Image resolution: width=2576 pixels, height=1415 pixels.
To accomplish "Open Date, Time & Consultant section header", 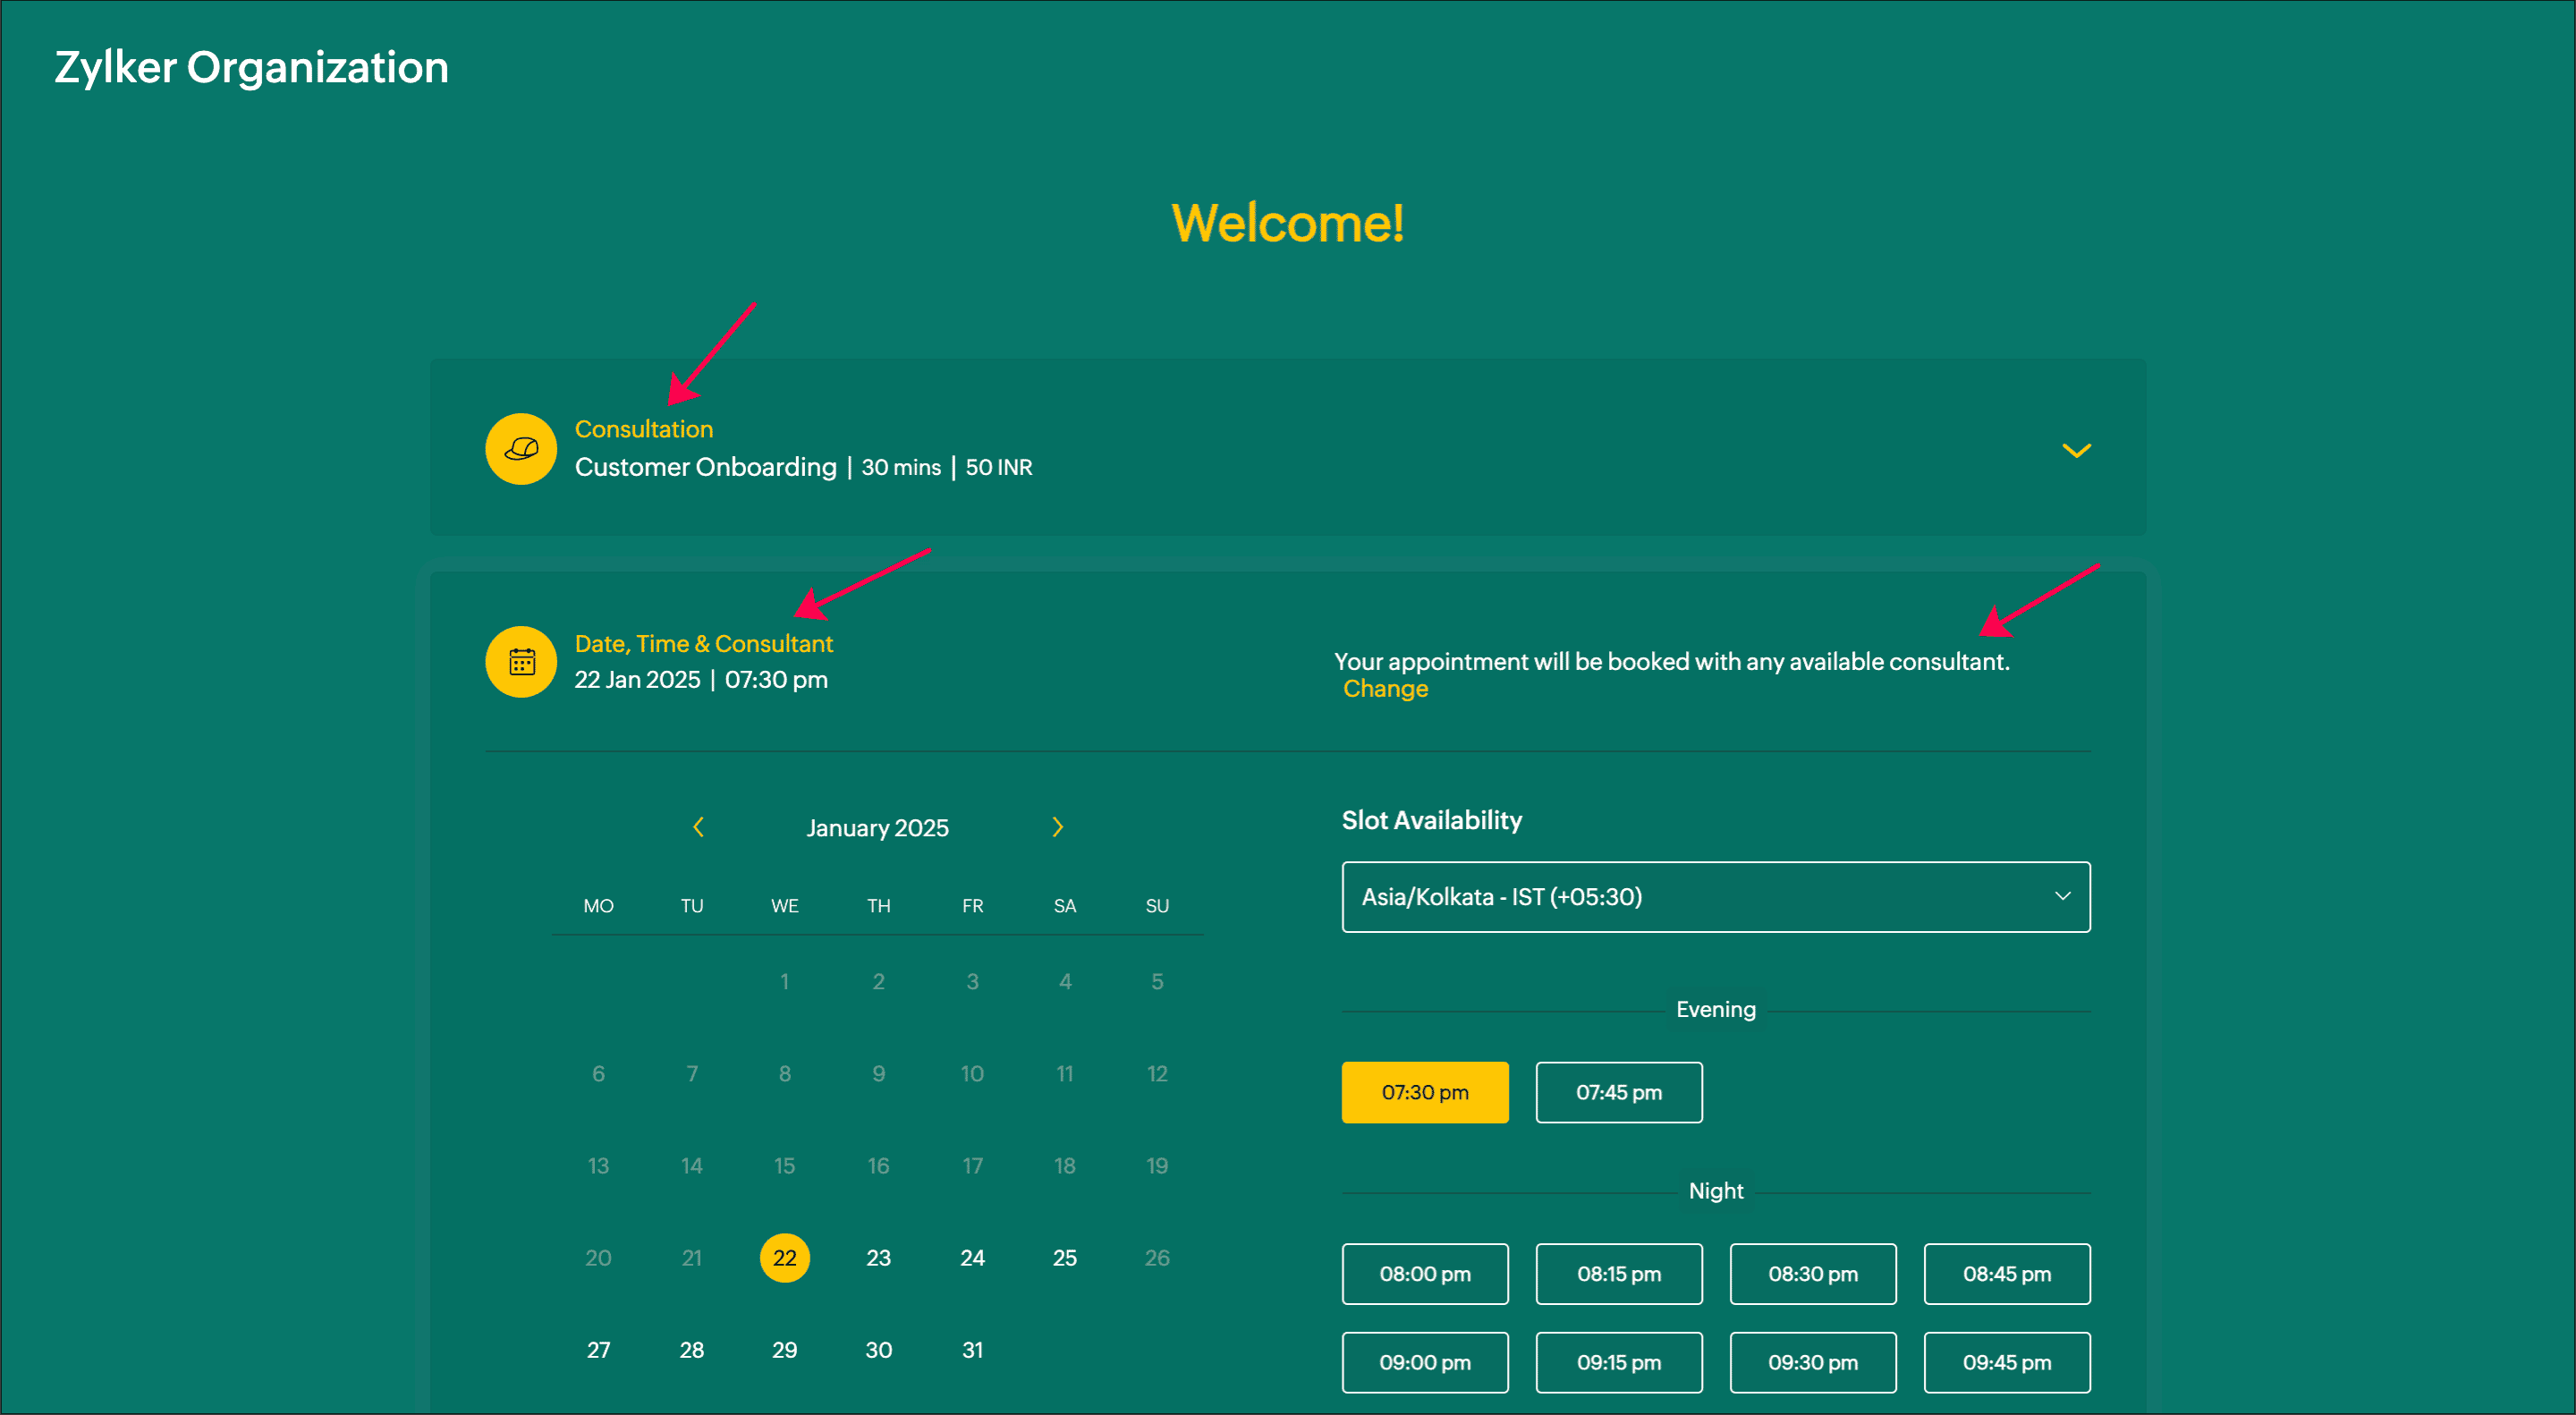I will tap(703, 644).
